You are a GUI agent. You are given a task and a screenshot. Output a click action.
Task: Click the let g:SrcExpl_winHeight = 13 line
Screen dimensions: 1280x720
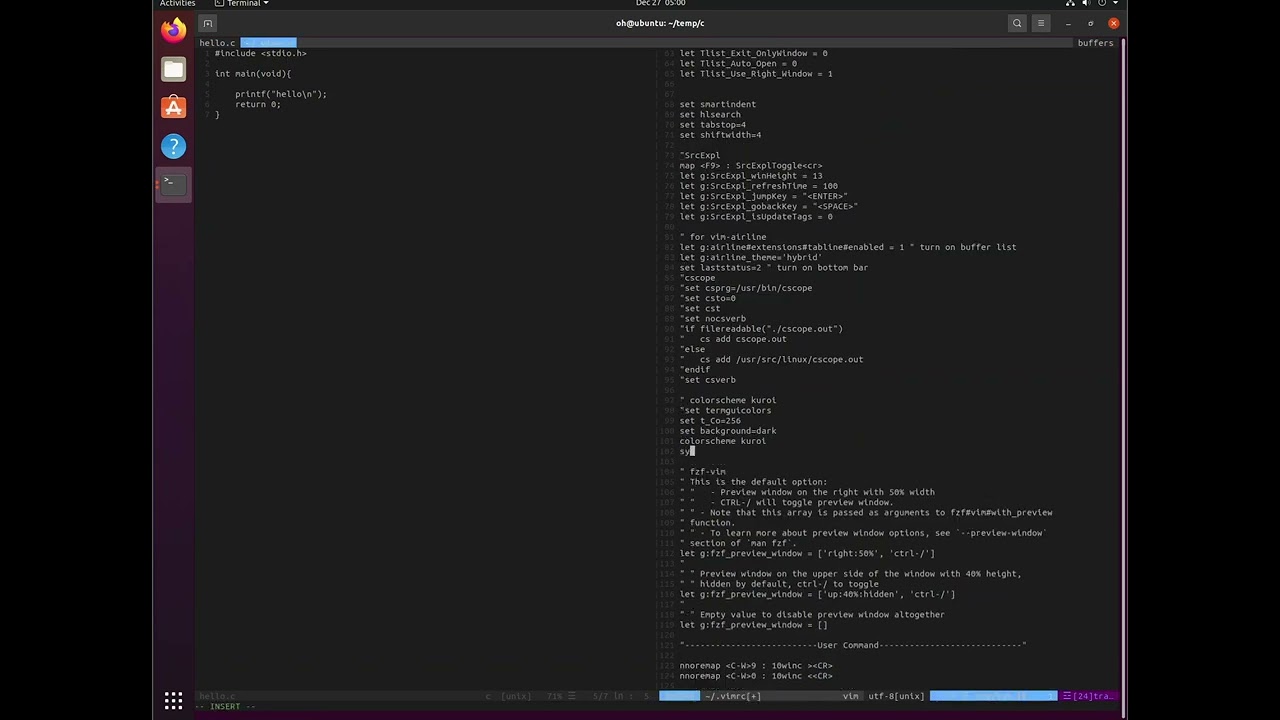751,176
